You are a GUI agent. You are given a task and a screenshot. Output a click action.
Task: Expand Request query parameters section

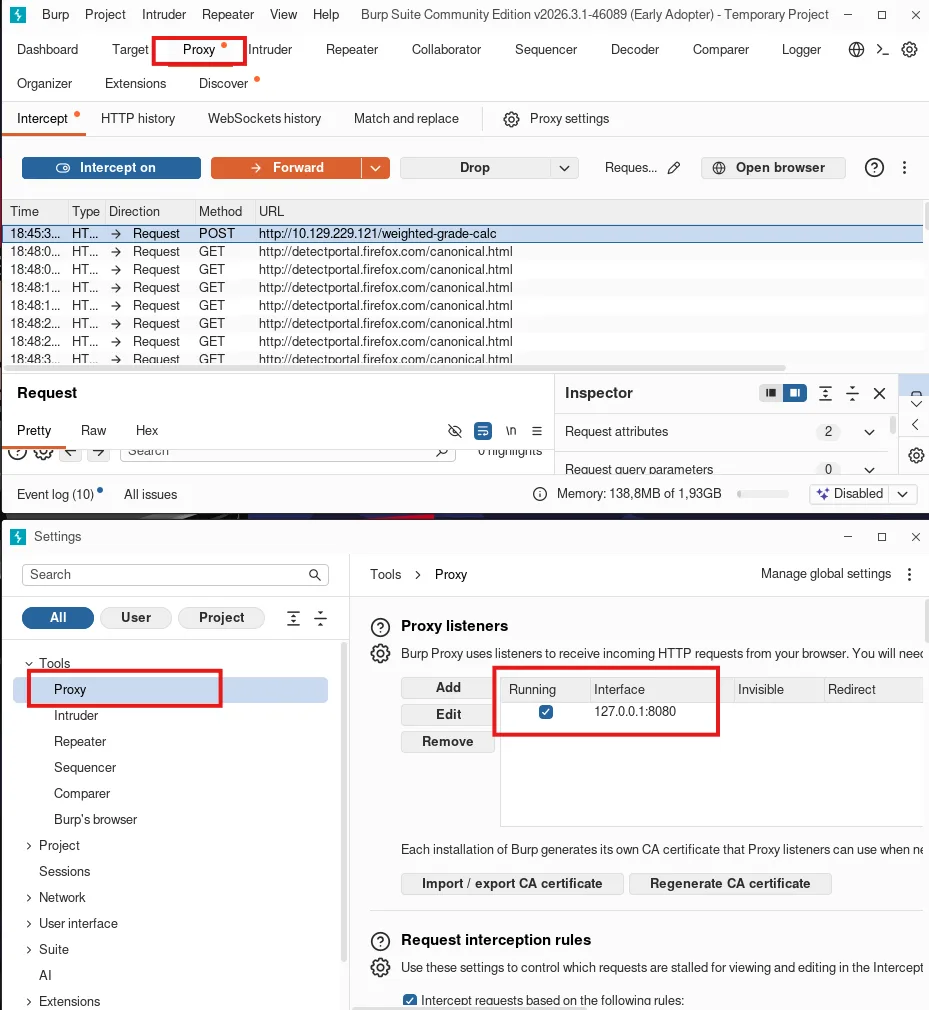pyautogui.click(x=869, y=470)
